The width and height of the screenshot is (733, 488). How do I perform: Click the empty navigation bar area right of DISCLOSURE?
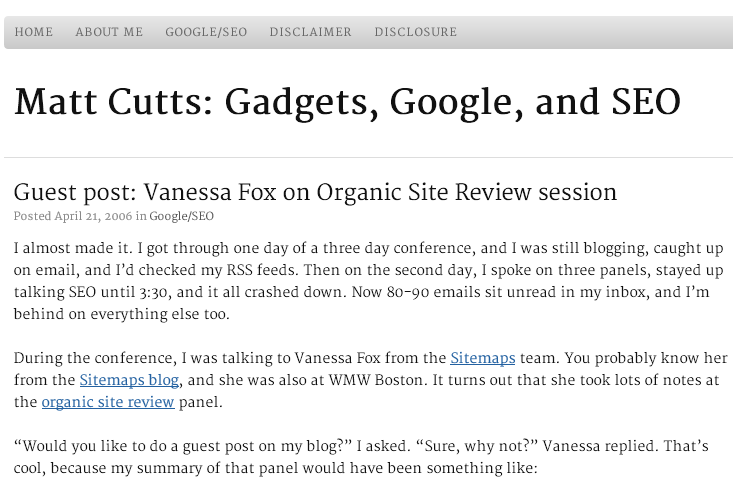(x=600, y=32)
